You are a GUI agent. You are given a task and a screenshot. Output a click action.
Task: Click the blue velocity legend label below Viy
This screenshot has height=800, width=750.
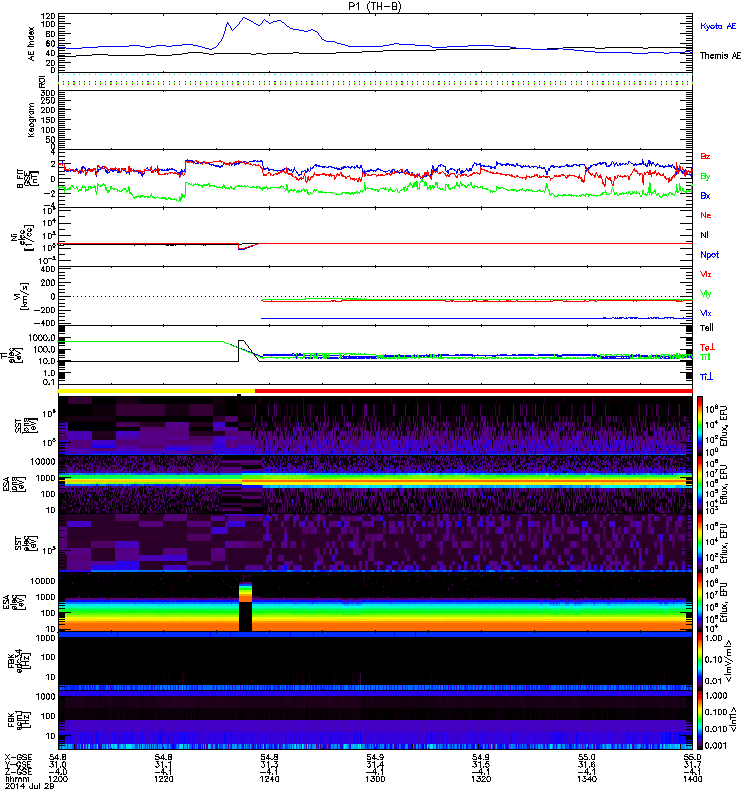706,313
